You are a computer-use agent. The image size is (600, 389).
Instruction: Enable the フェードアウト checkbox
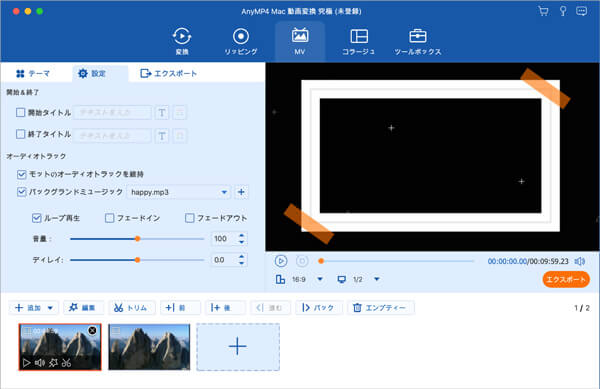tap(189, 218)
